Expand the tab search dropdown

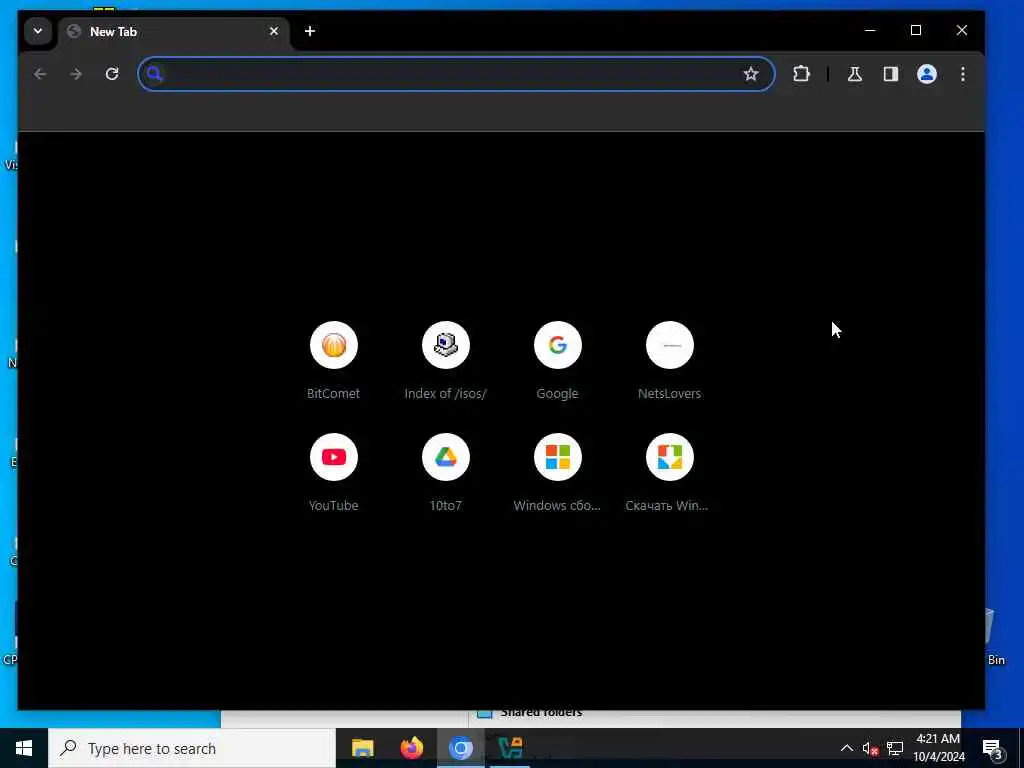pyautogui.click(x=38, y=31)
